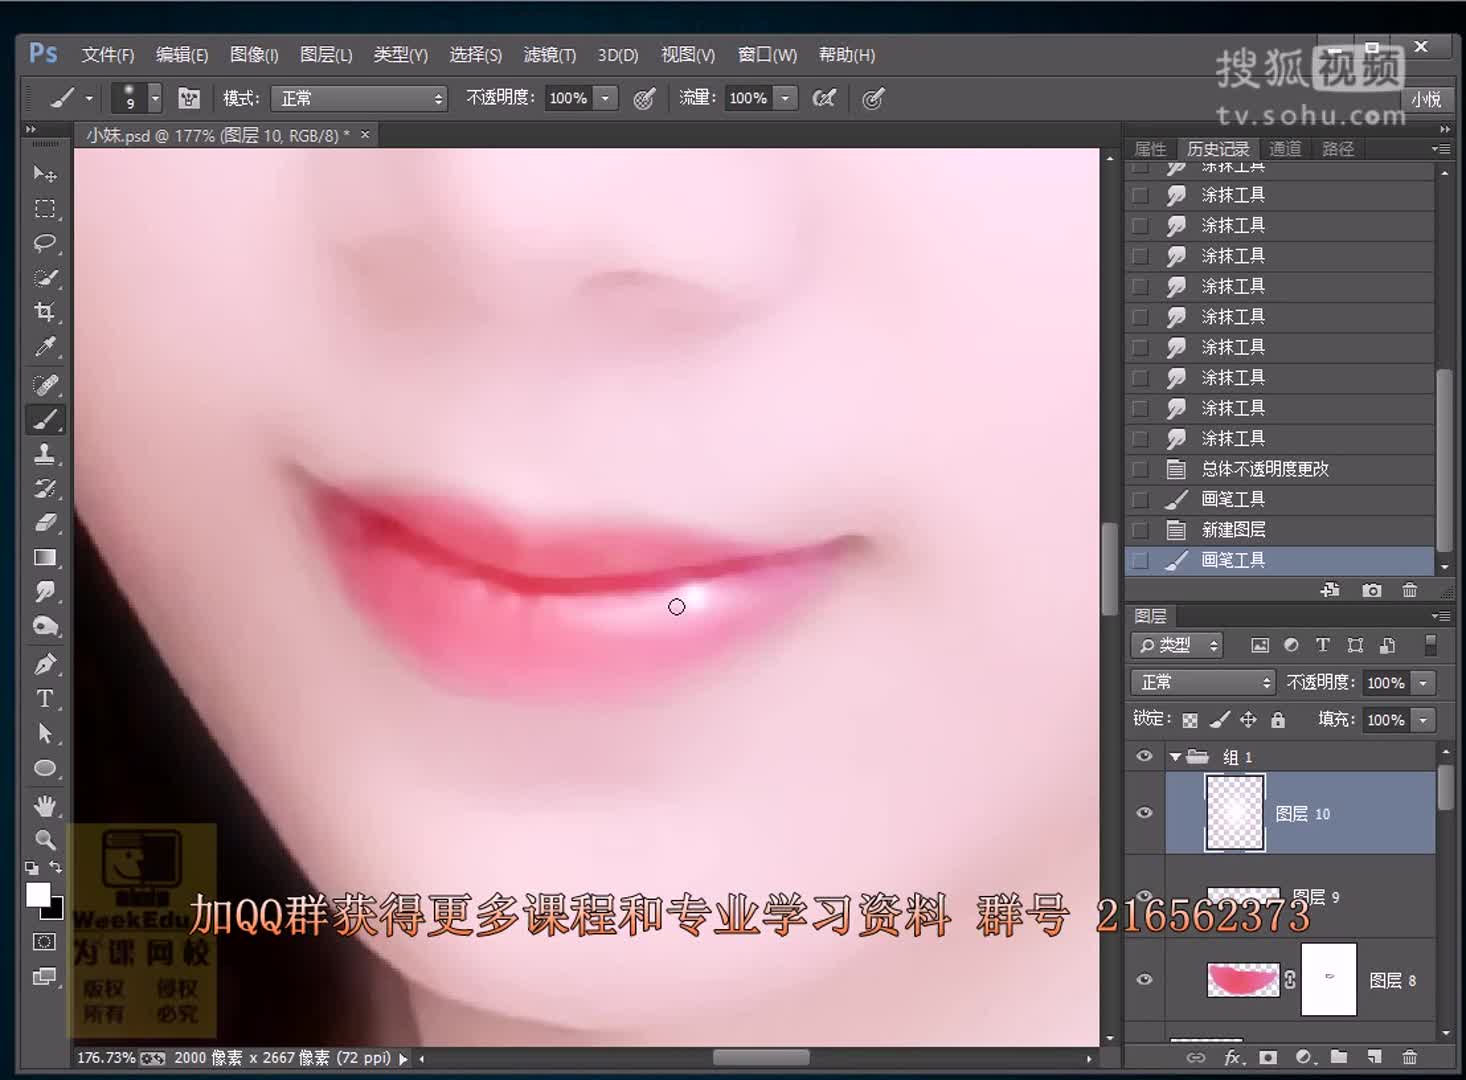Select the Crop tool

pos(44,311)
